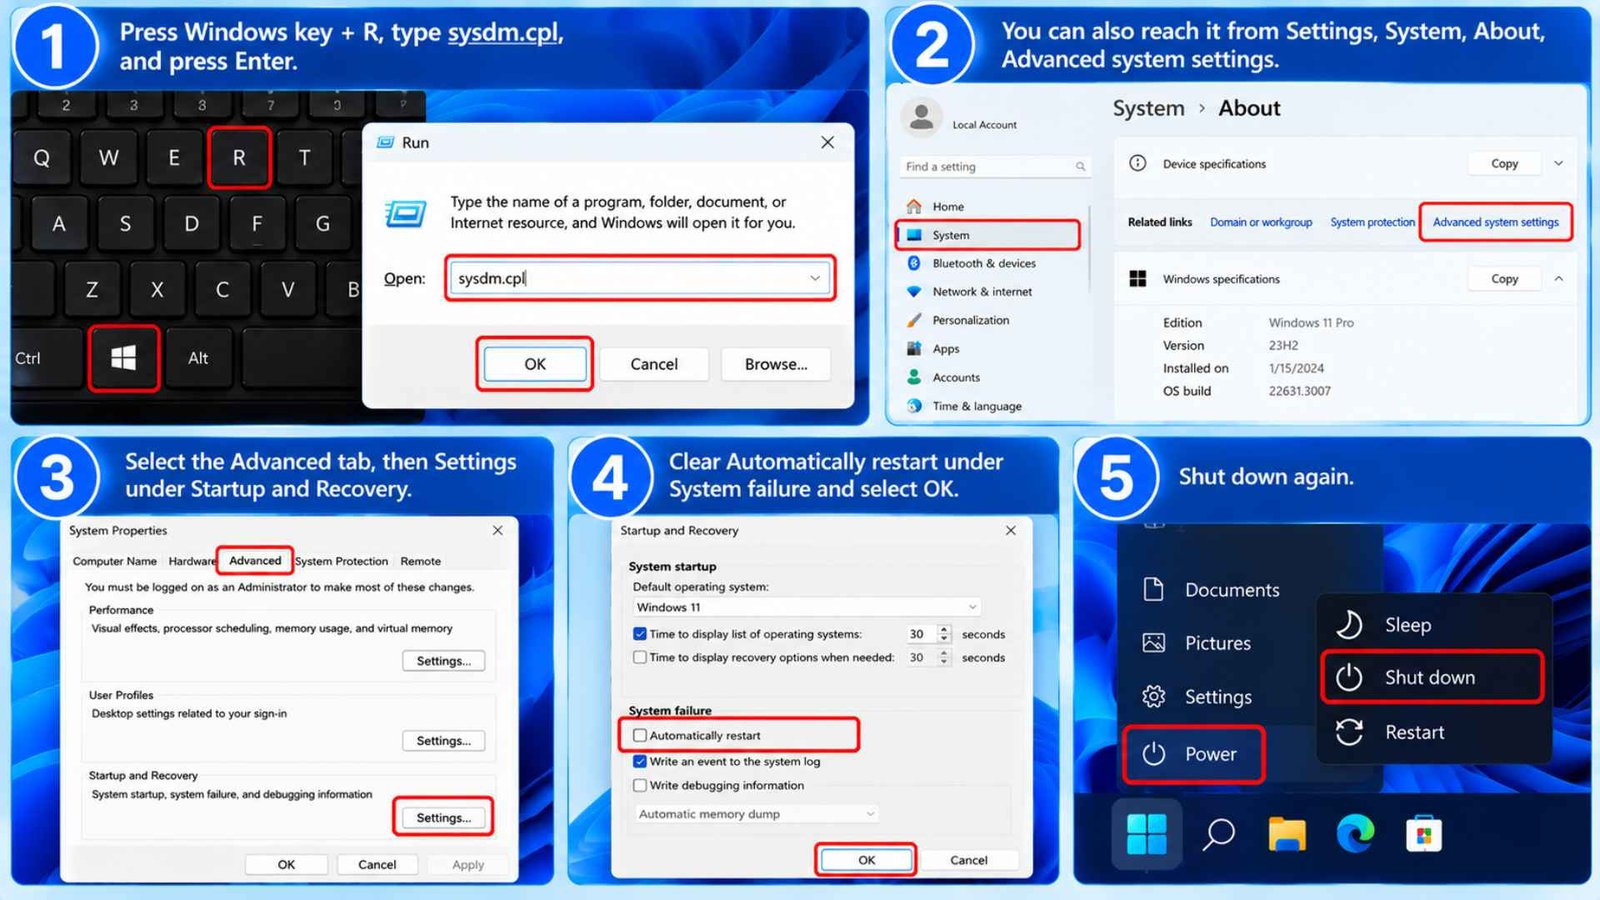Open Microsoft Edge from the taskbar
This screenshot has width=1600, height=900.
pyautogui.click(x=1355, y=834)
